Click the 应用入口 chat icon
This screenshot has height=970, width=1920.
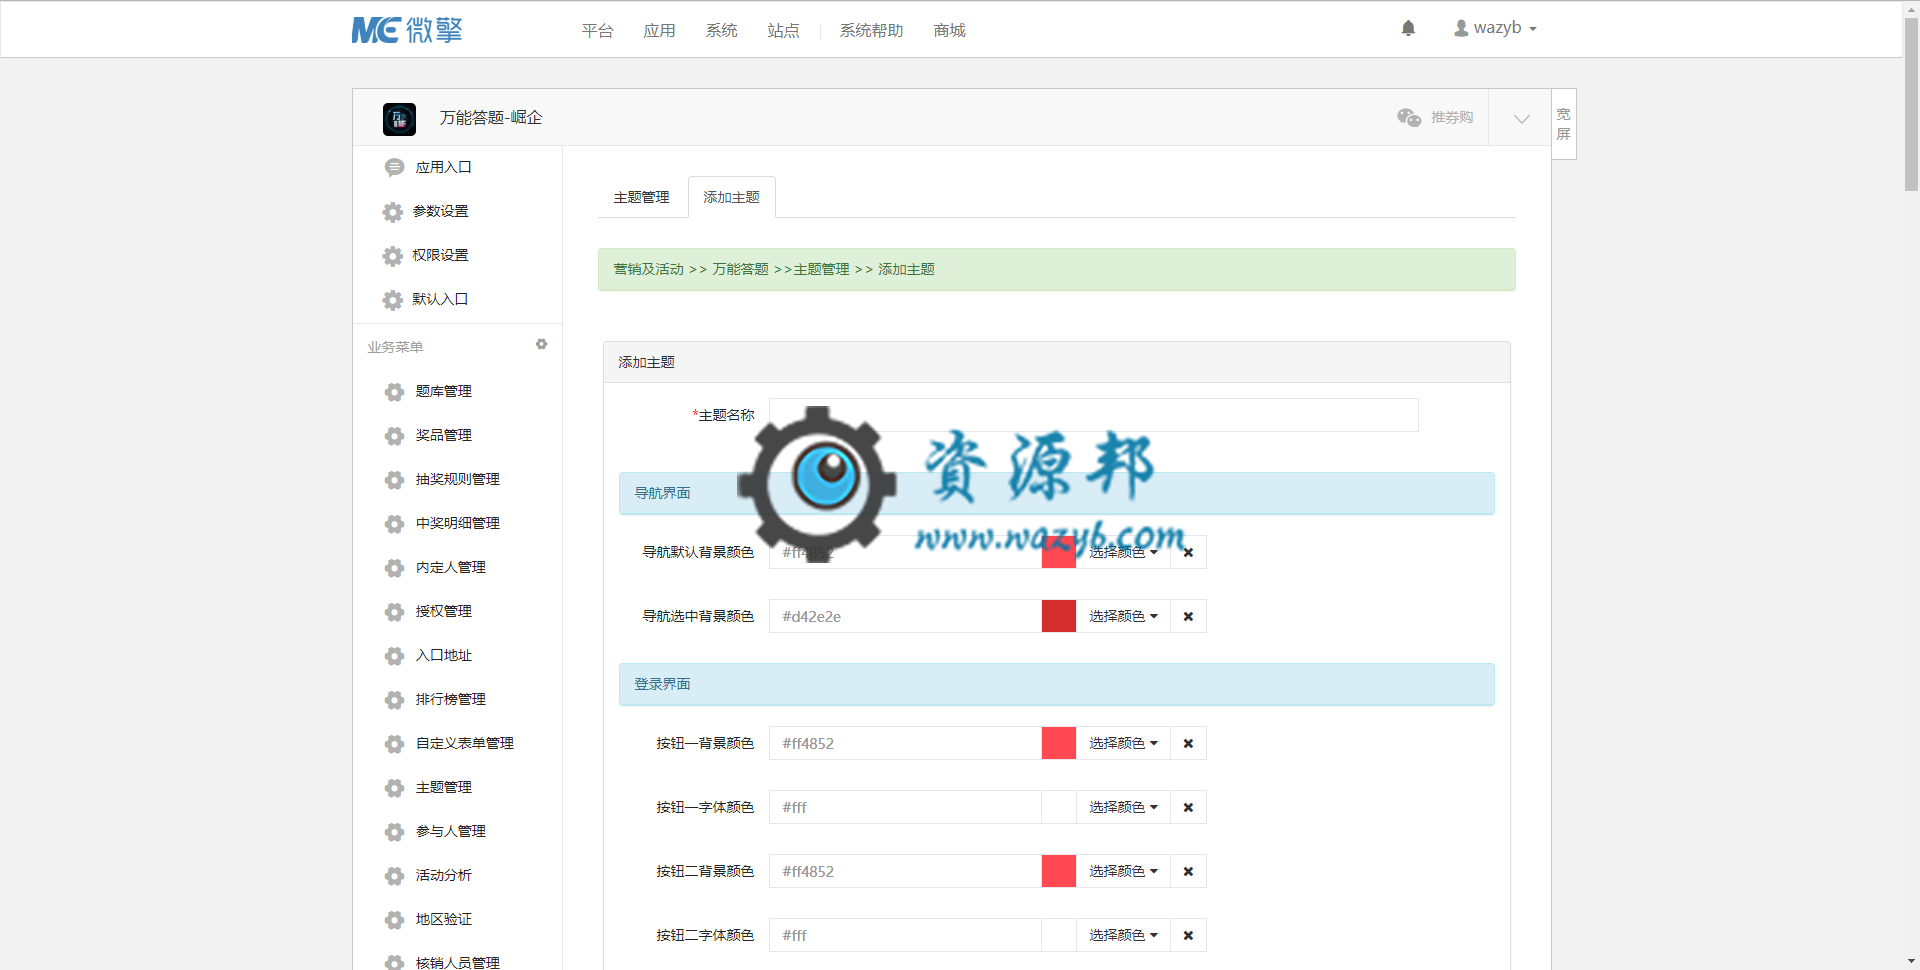[x=394, y=167]
